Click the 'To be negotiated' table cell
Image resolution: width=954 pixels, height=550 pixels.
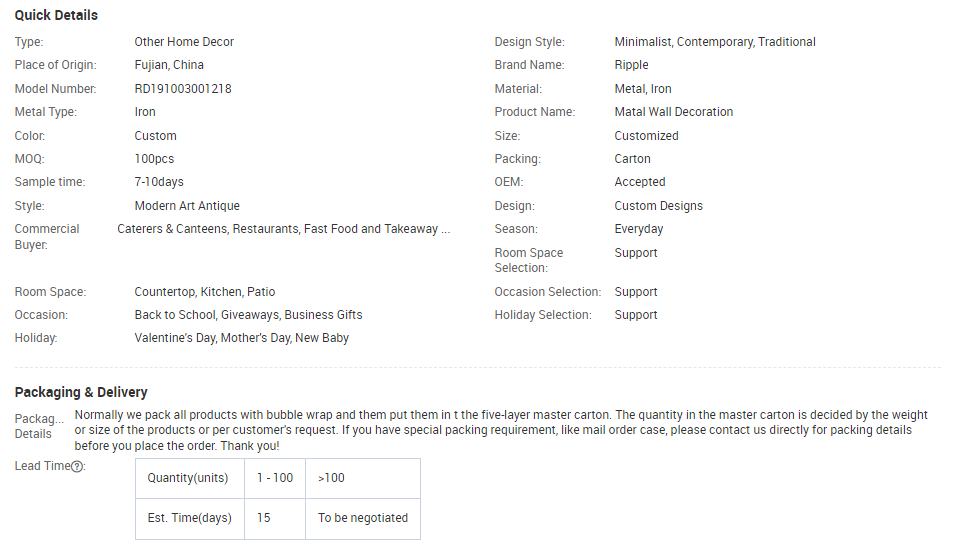coord(363,518)
